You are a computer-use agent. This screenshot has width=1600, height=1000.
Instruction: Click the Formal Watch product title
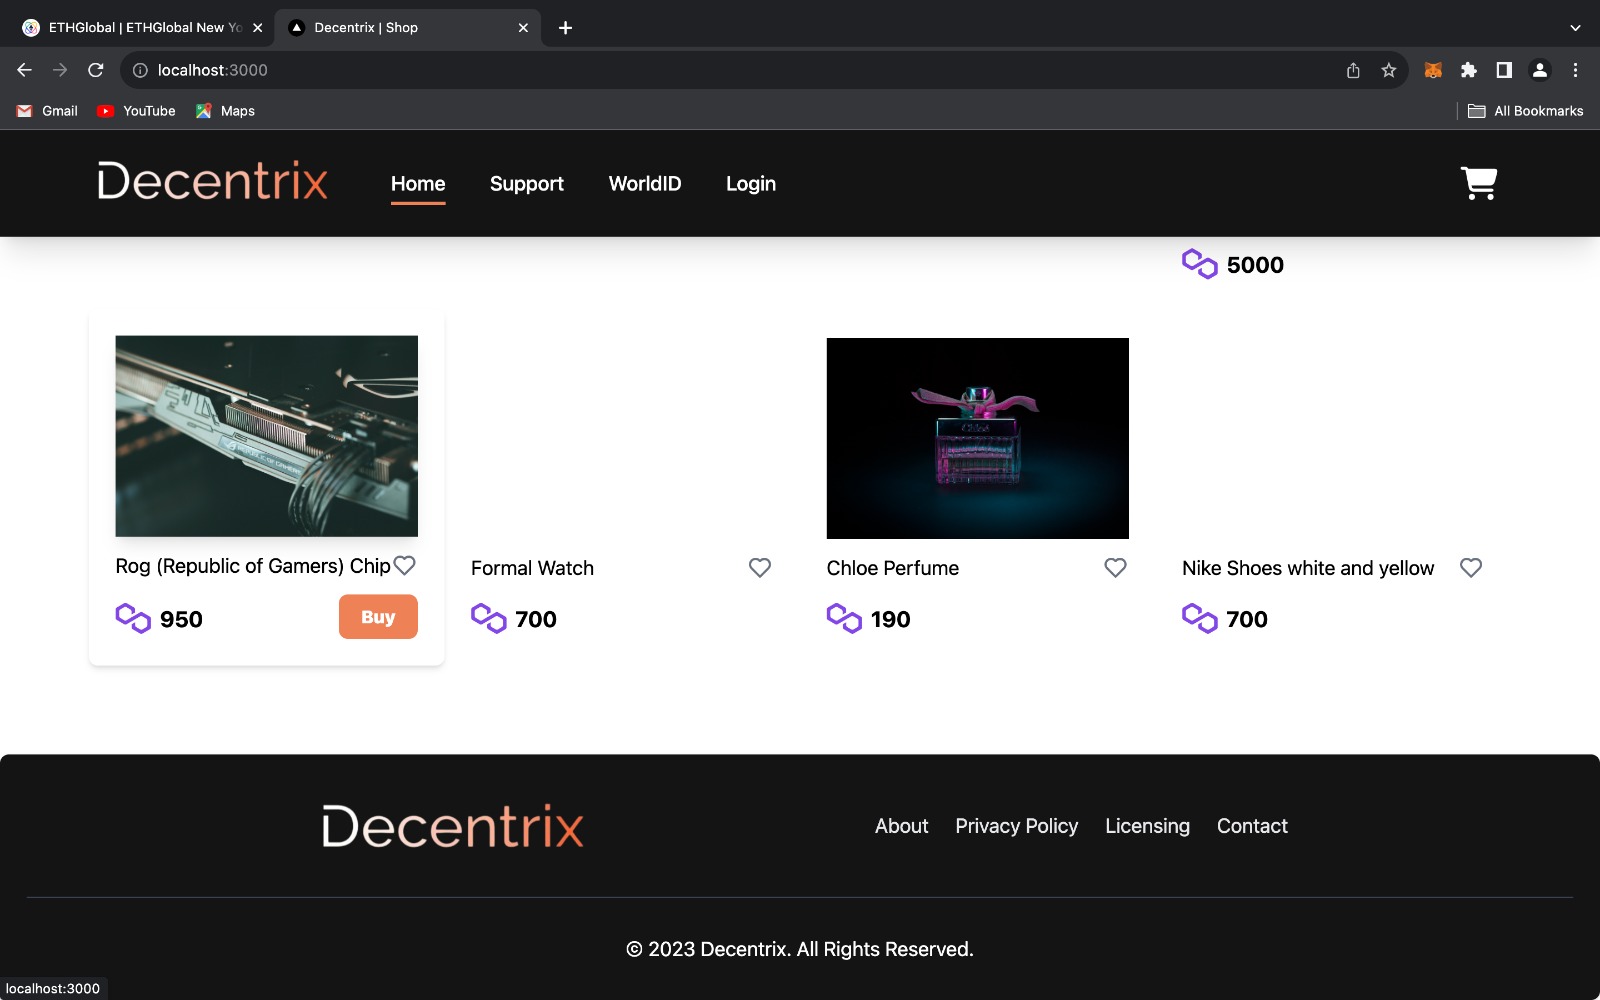coord(533,568)
